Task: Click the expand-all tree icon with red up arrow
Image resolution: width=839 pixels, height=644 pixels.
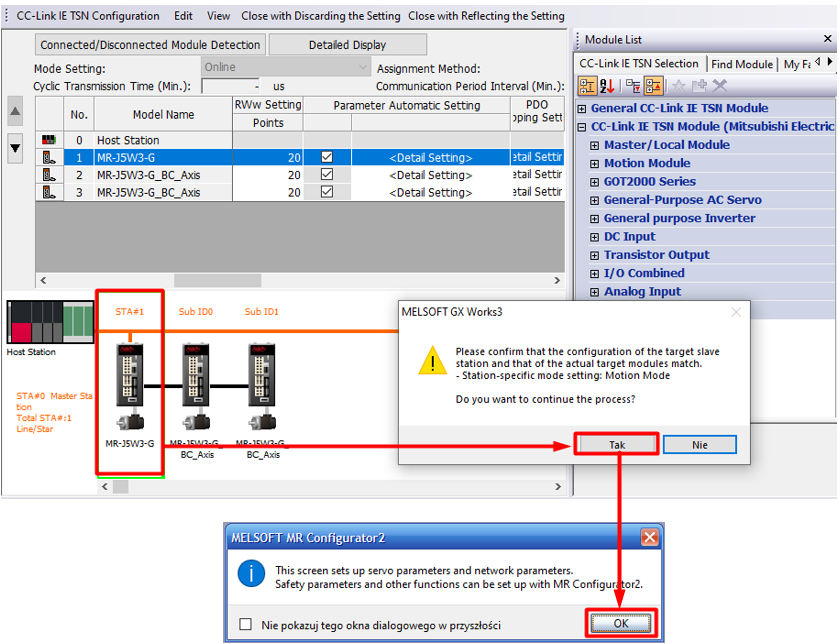Action: tap(653, 86)
